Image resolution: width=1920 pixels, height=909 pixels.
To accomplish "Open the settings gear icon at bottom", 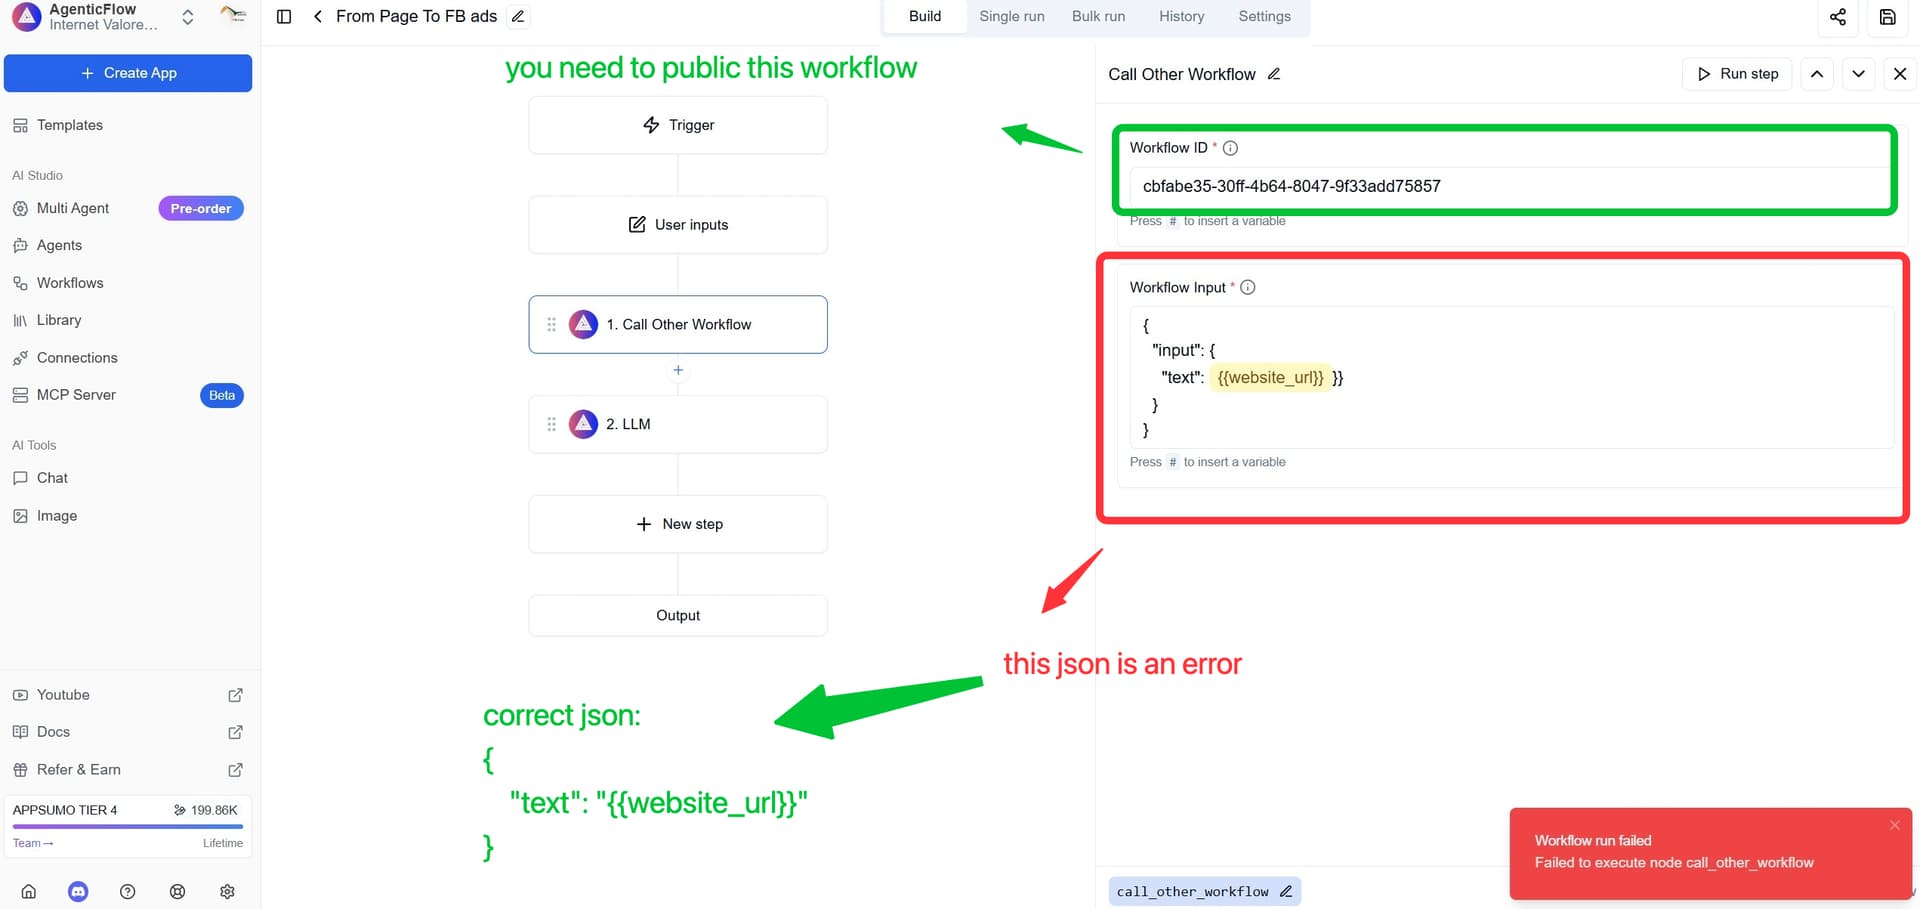I will tap(227, 892).
